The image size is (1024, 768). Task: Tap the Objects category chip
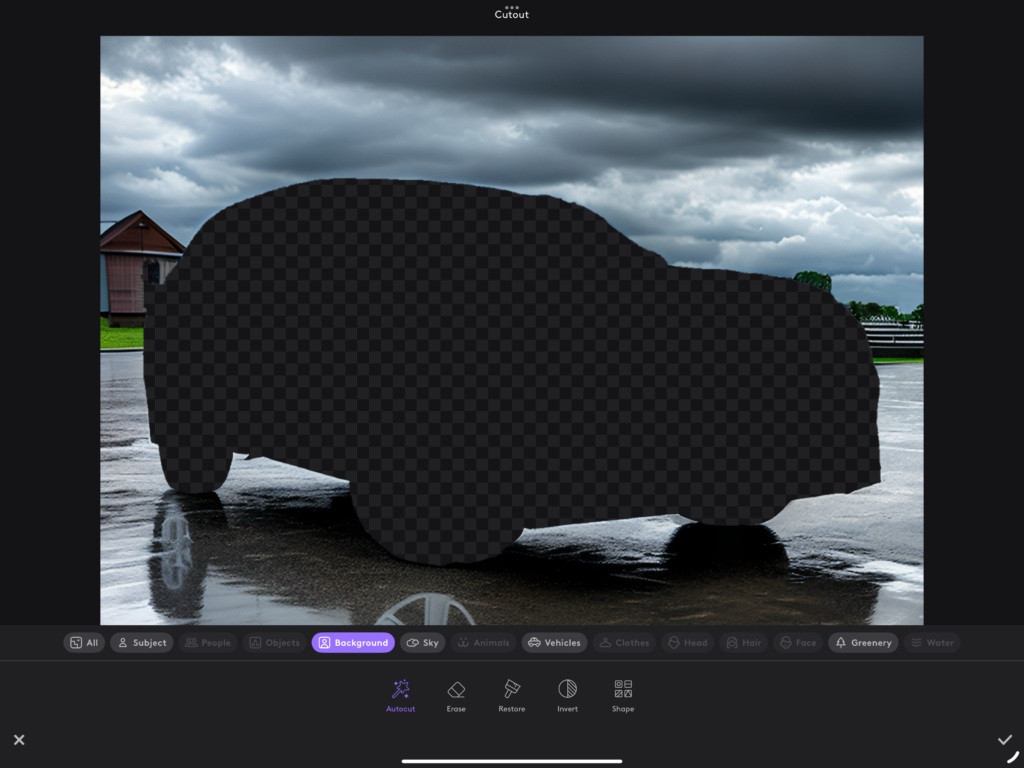point(274,643)
